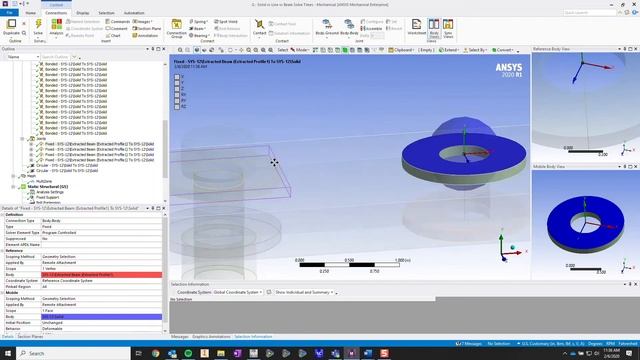This screenshot has height=360, width=640.
Task: Open the File tab
Action: [9, 13]
